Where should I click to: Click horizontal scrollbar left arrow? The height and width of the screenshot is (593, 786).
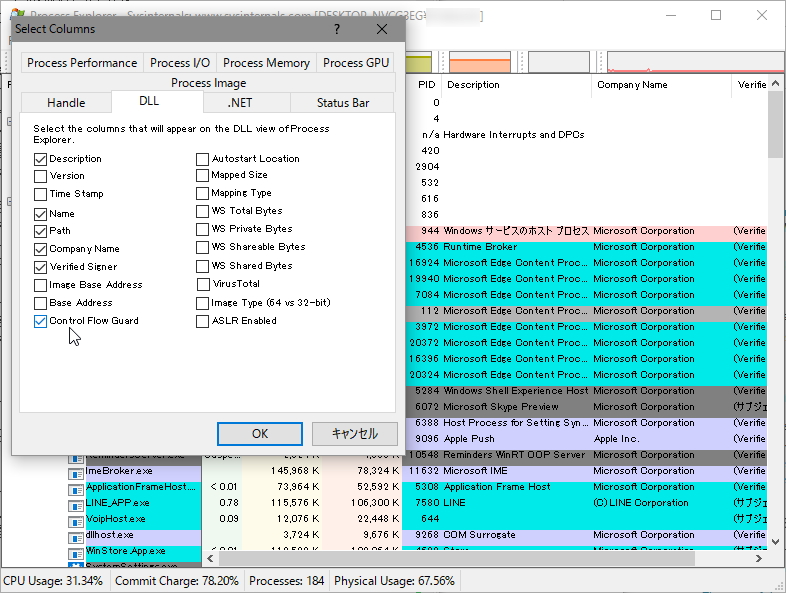click(x=210, y=558)
